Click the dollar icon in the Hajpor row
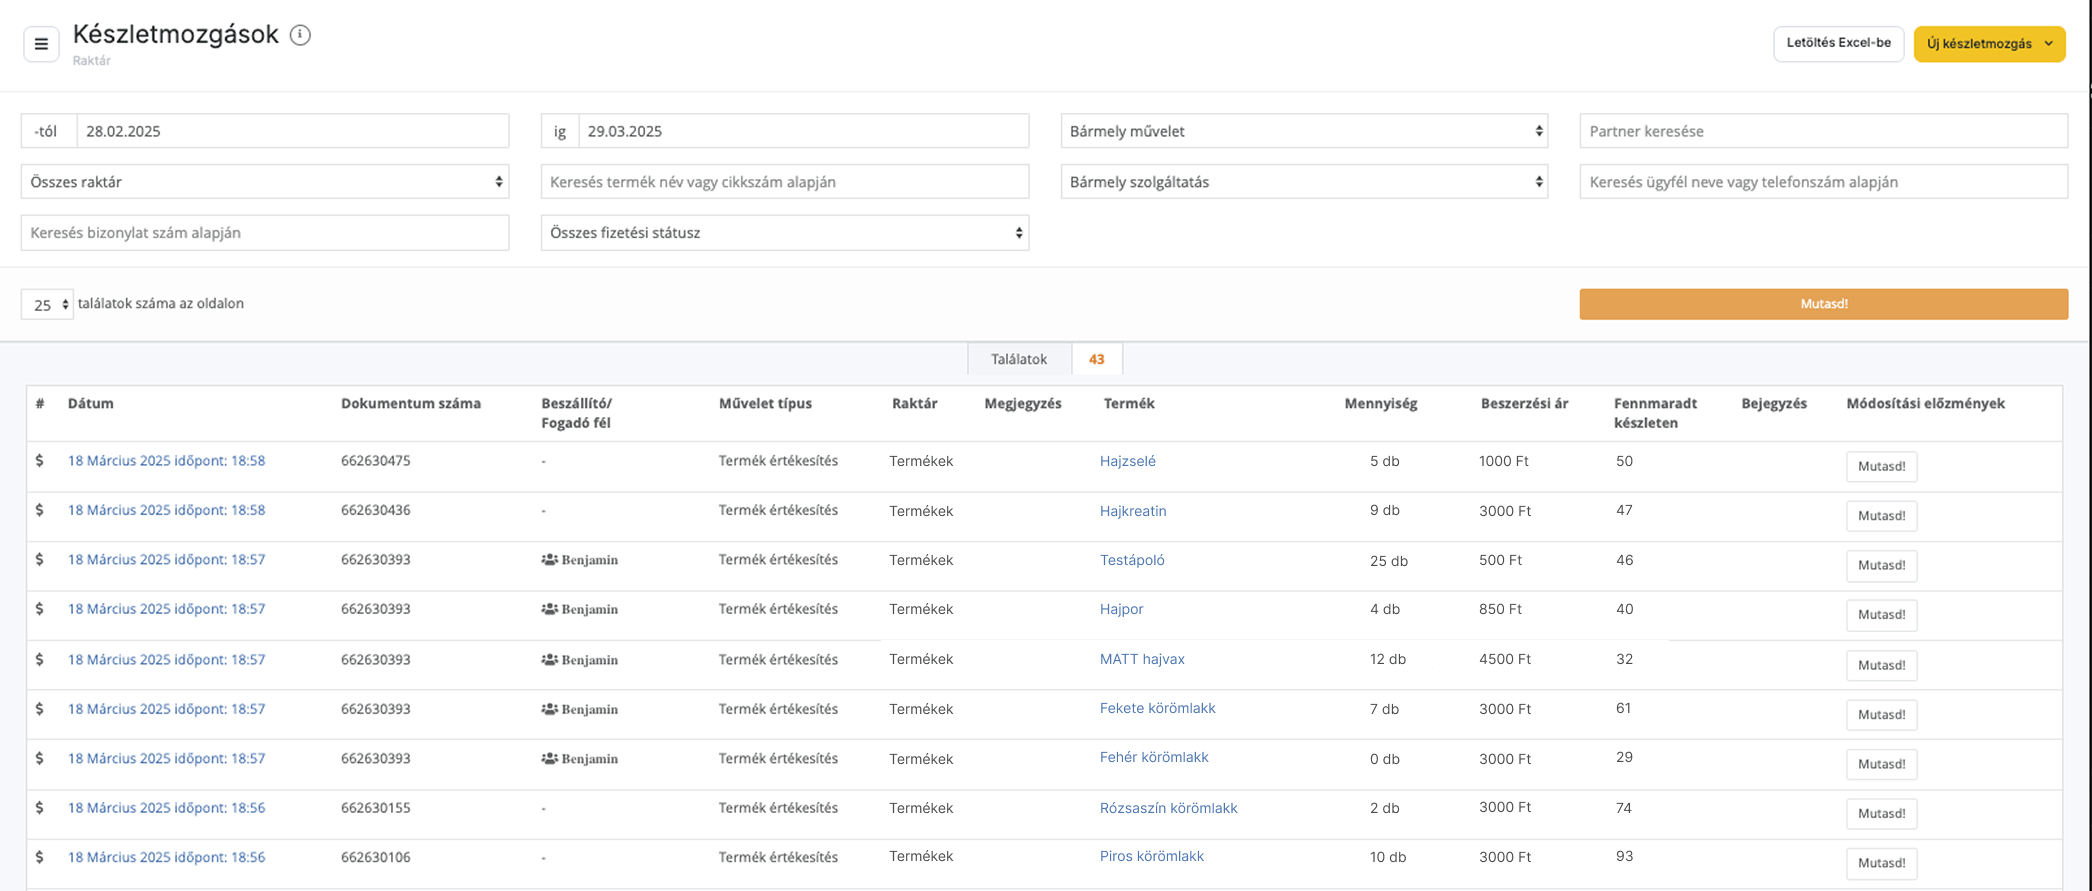This screenshot has width=2092, height=891. point(39,609)
